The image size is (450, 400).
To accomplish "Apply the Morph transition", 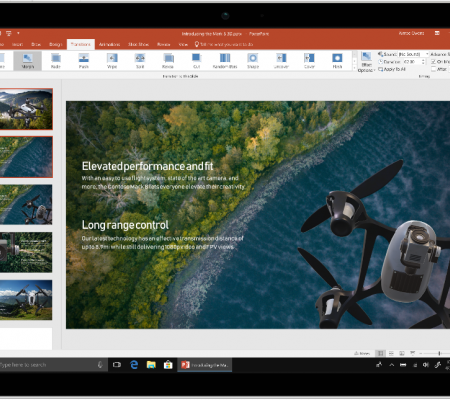I will coord(28,61).
